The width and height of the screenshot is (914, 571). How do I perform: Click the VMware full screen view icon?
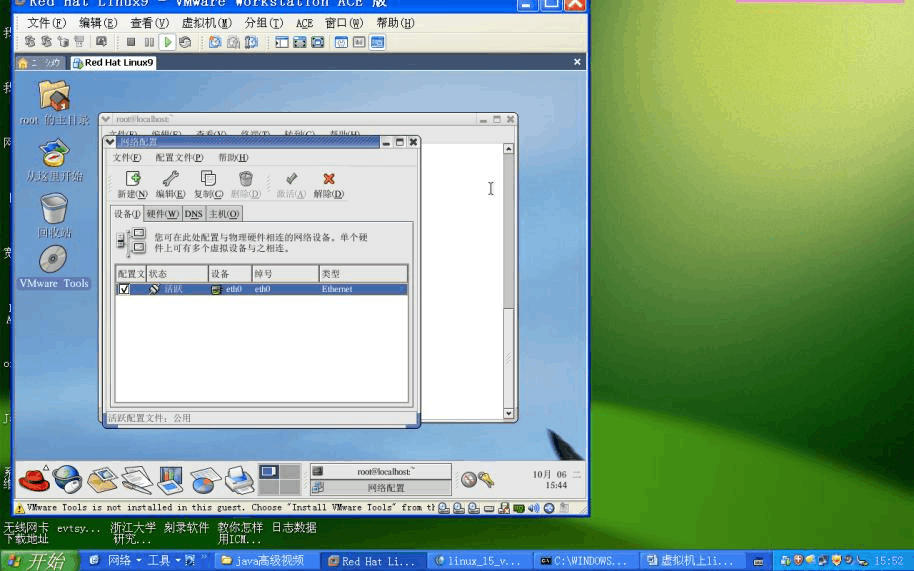300,42
